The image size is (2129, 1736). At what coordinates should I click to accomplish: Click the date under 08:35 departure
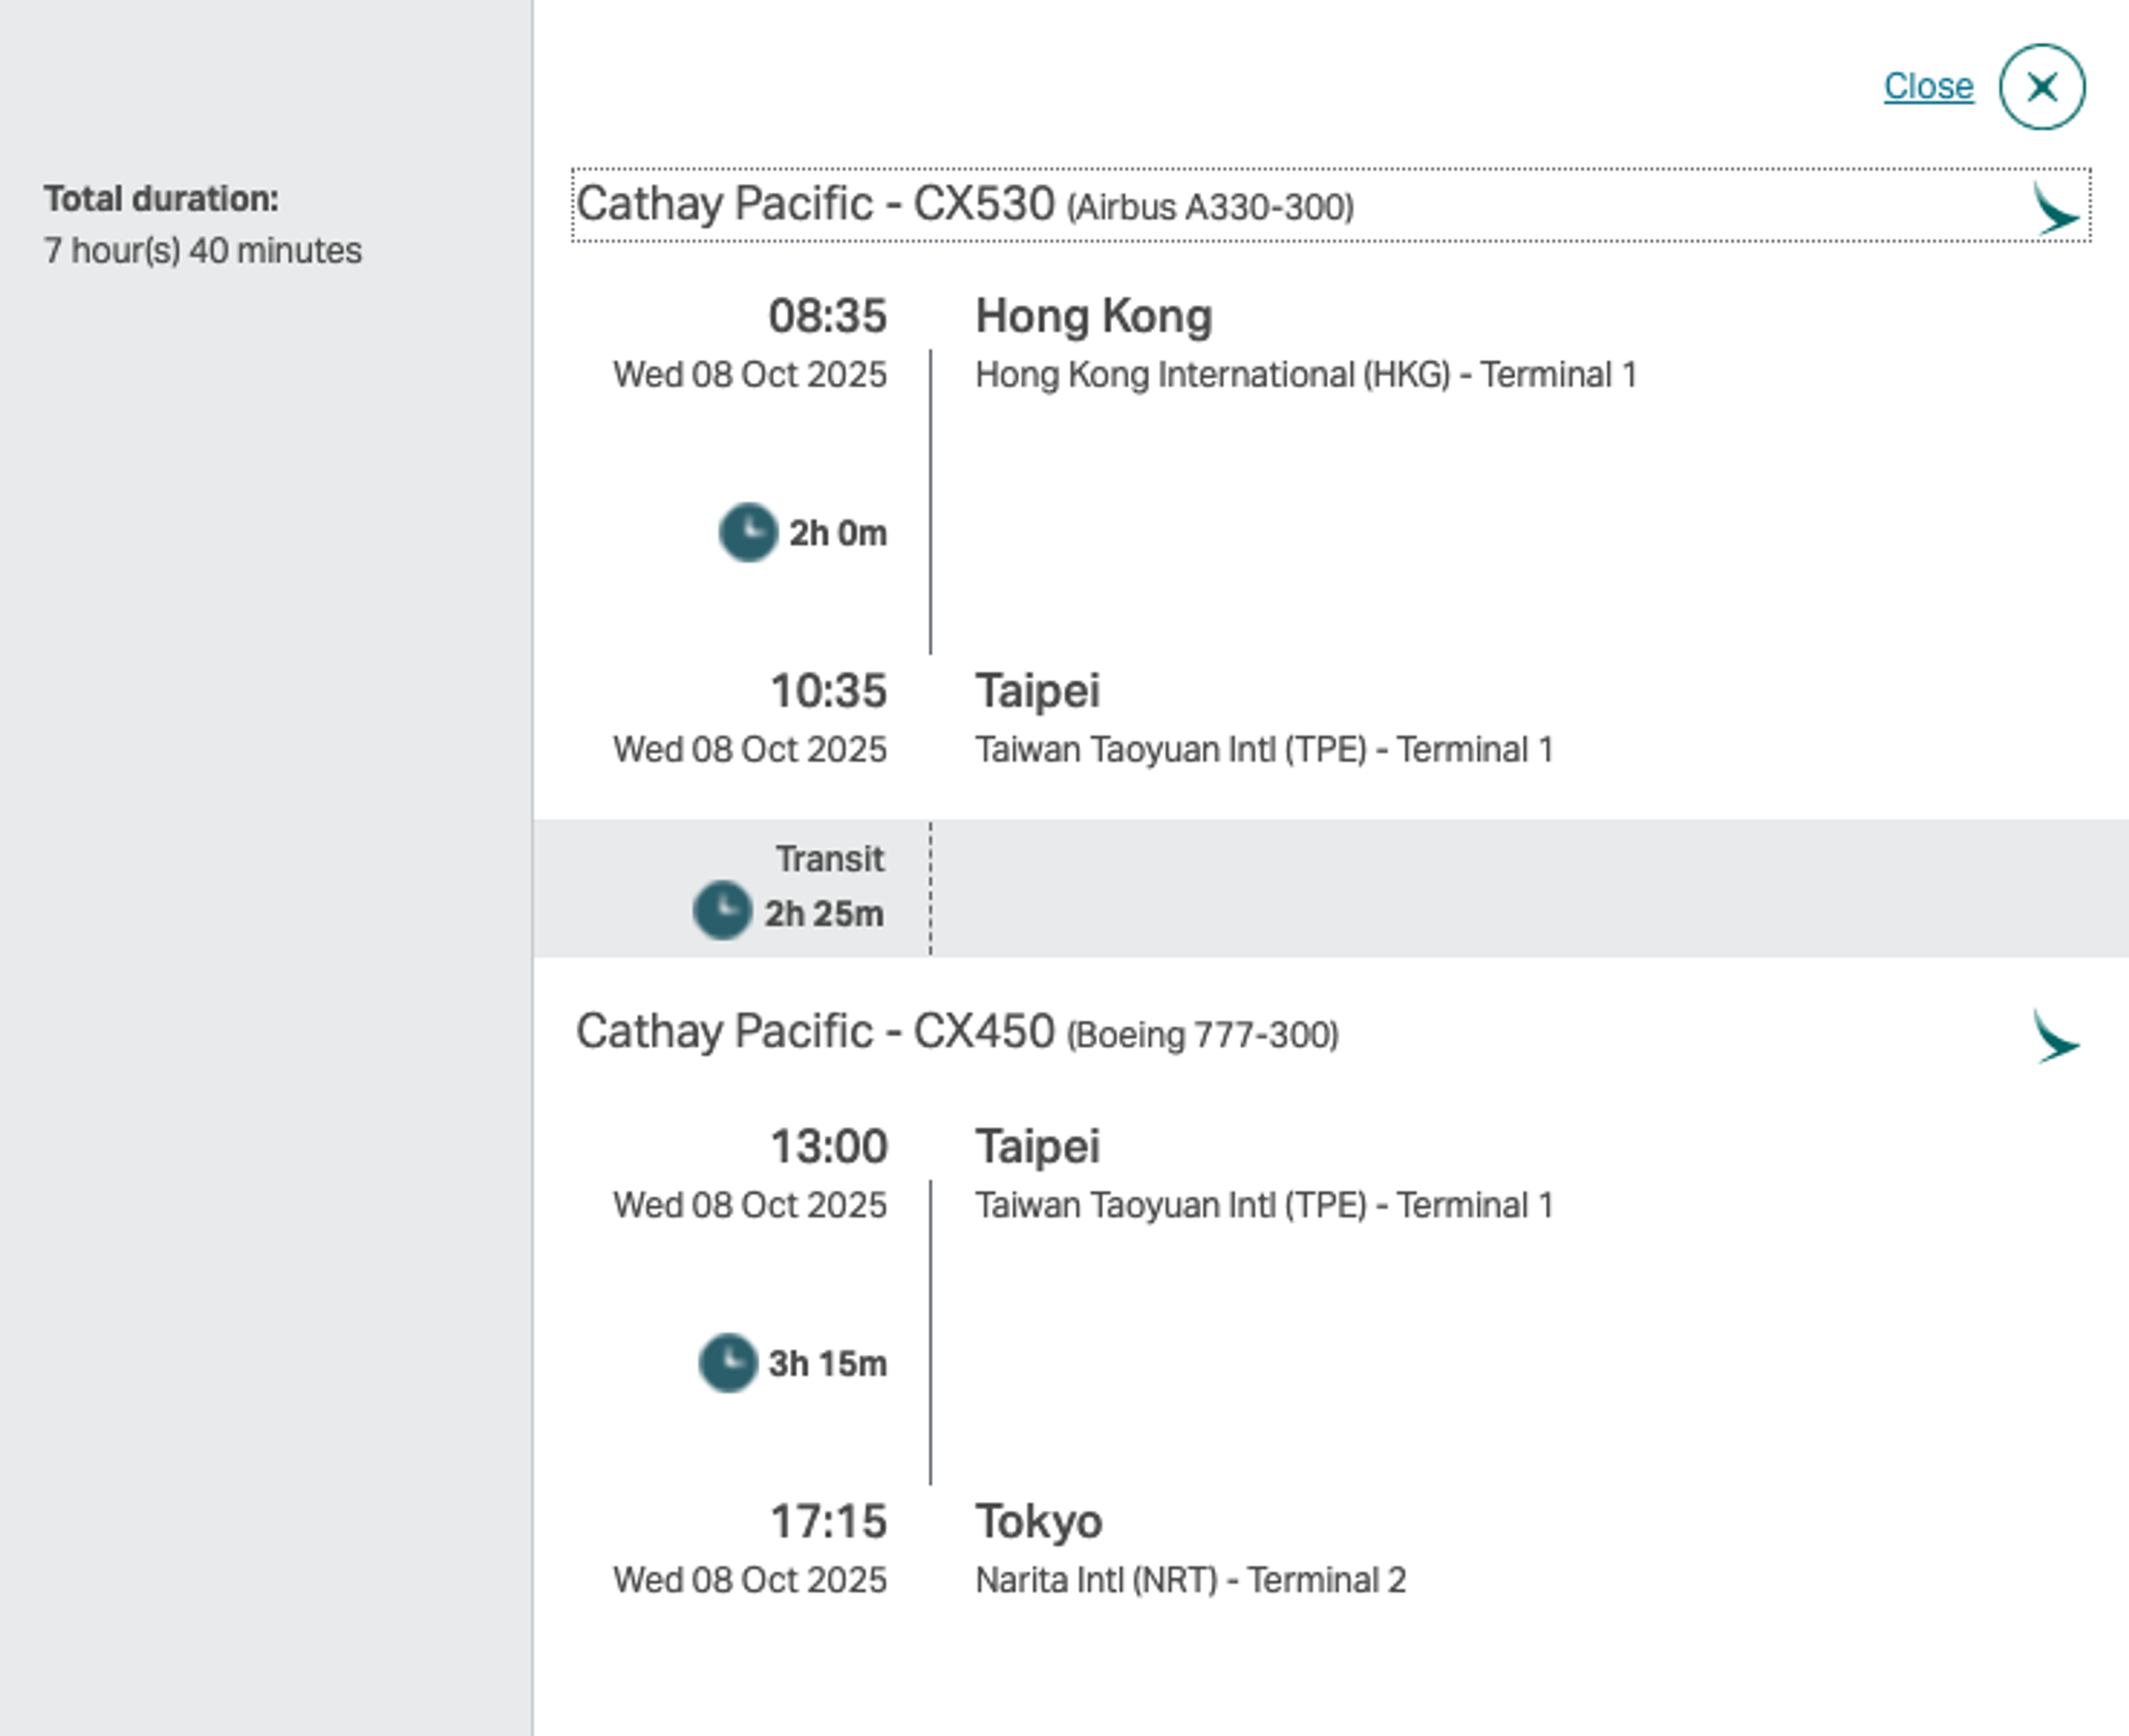coord(750,374)
